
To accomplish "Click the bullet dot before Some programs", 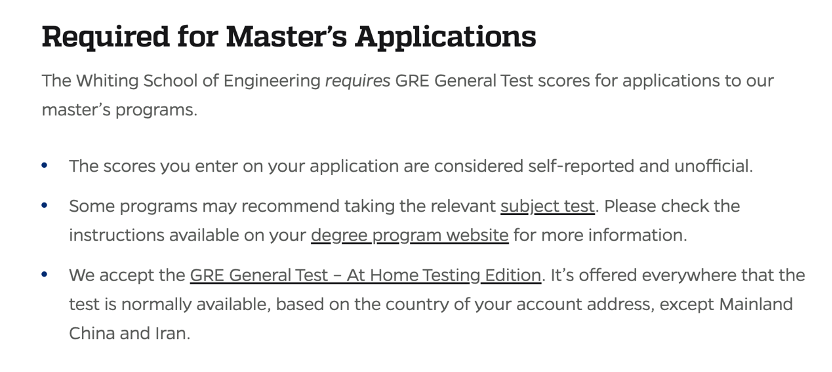I will [44, 205].
